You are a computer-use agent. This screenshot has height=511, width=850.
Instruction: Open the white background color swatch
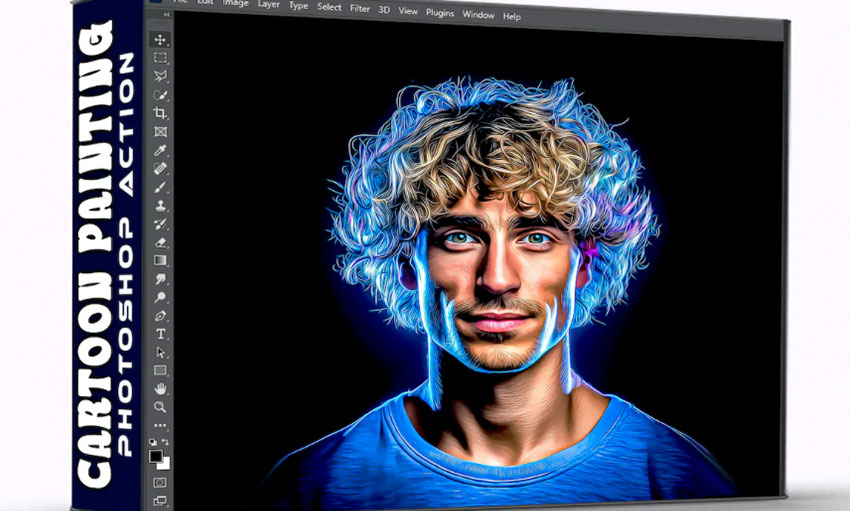click(165, 464)
